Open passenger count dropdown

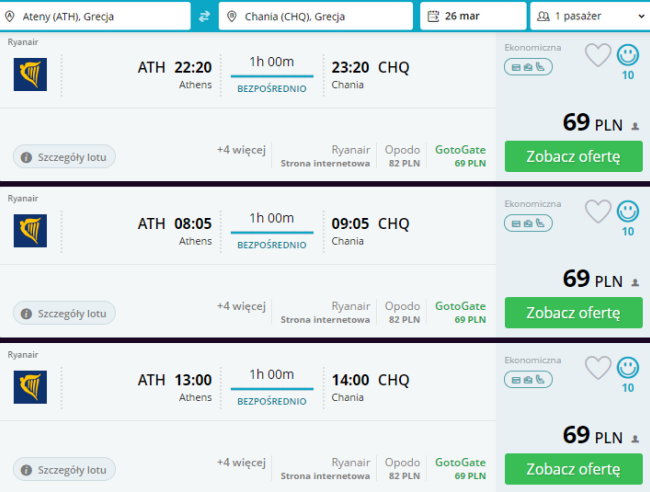click(590, 16)
